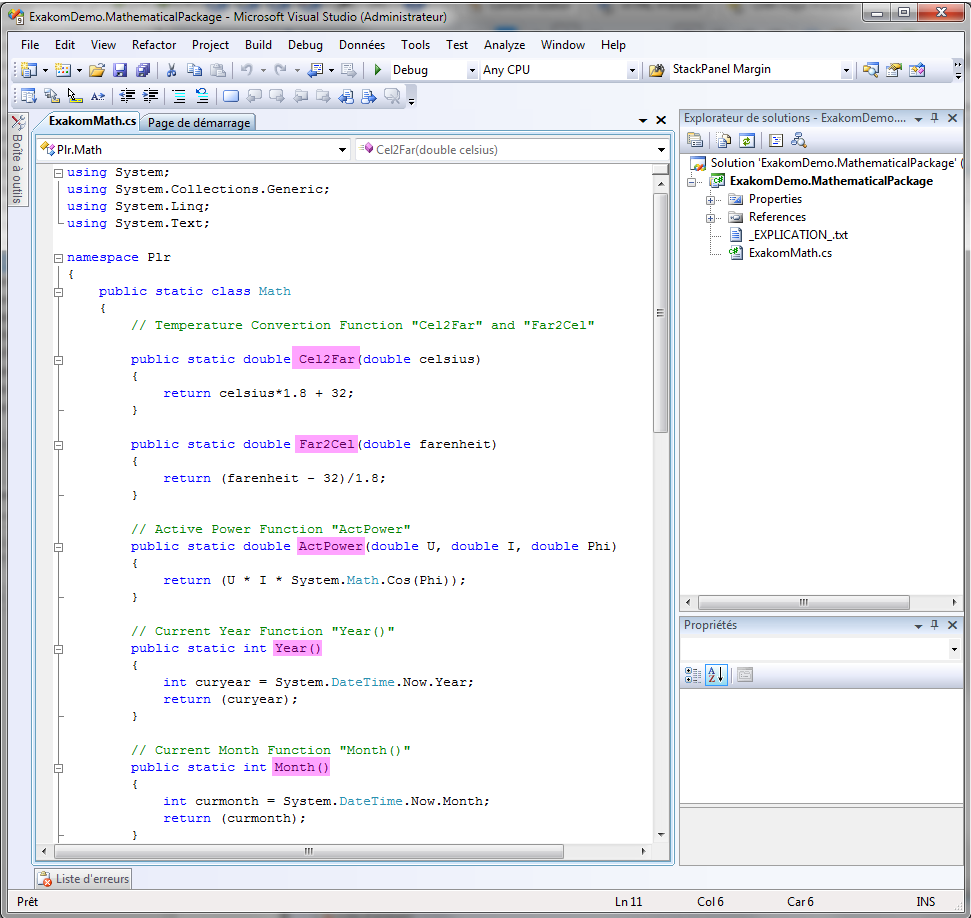Save the file with the floppy disk icon
The width and height of the screenshot is (971, 918).
[x=120, y=70]
